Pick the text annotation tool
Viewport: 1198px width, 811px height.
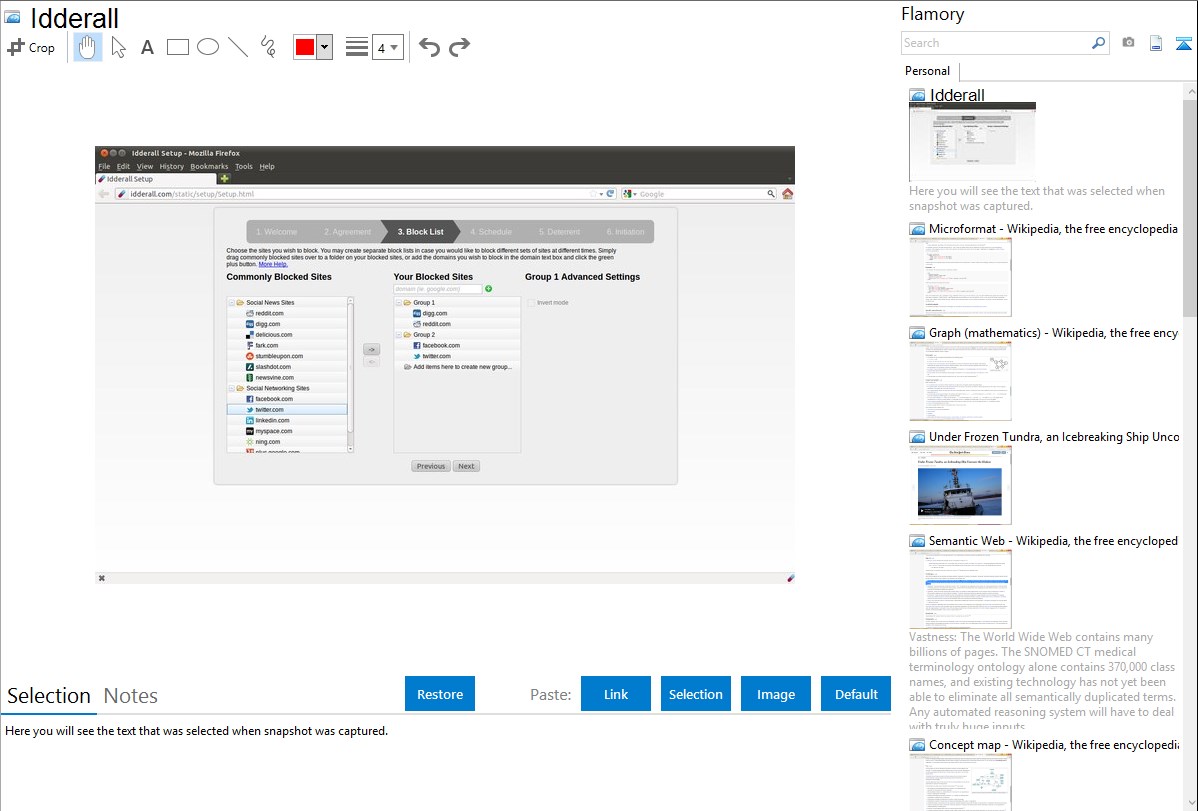point(147,47)
